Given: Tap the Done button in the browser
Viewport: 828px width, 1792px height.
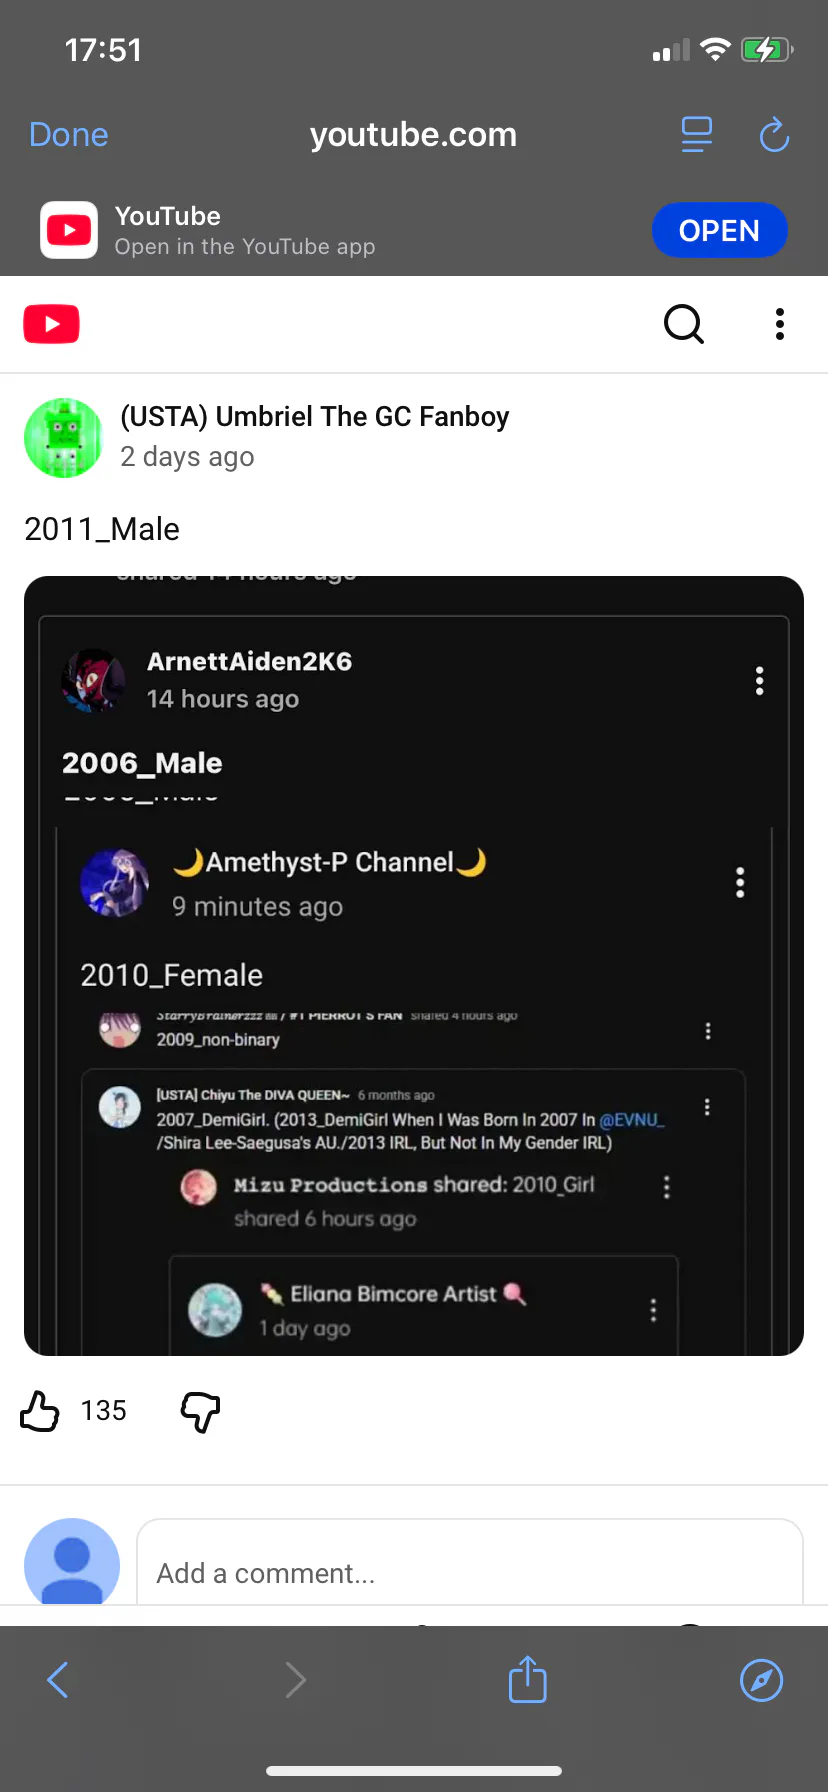Looking at the screenshot, I should [68, 134].
